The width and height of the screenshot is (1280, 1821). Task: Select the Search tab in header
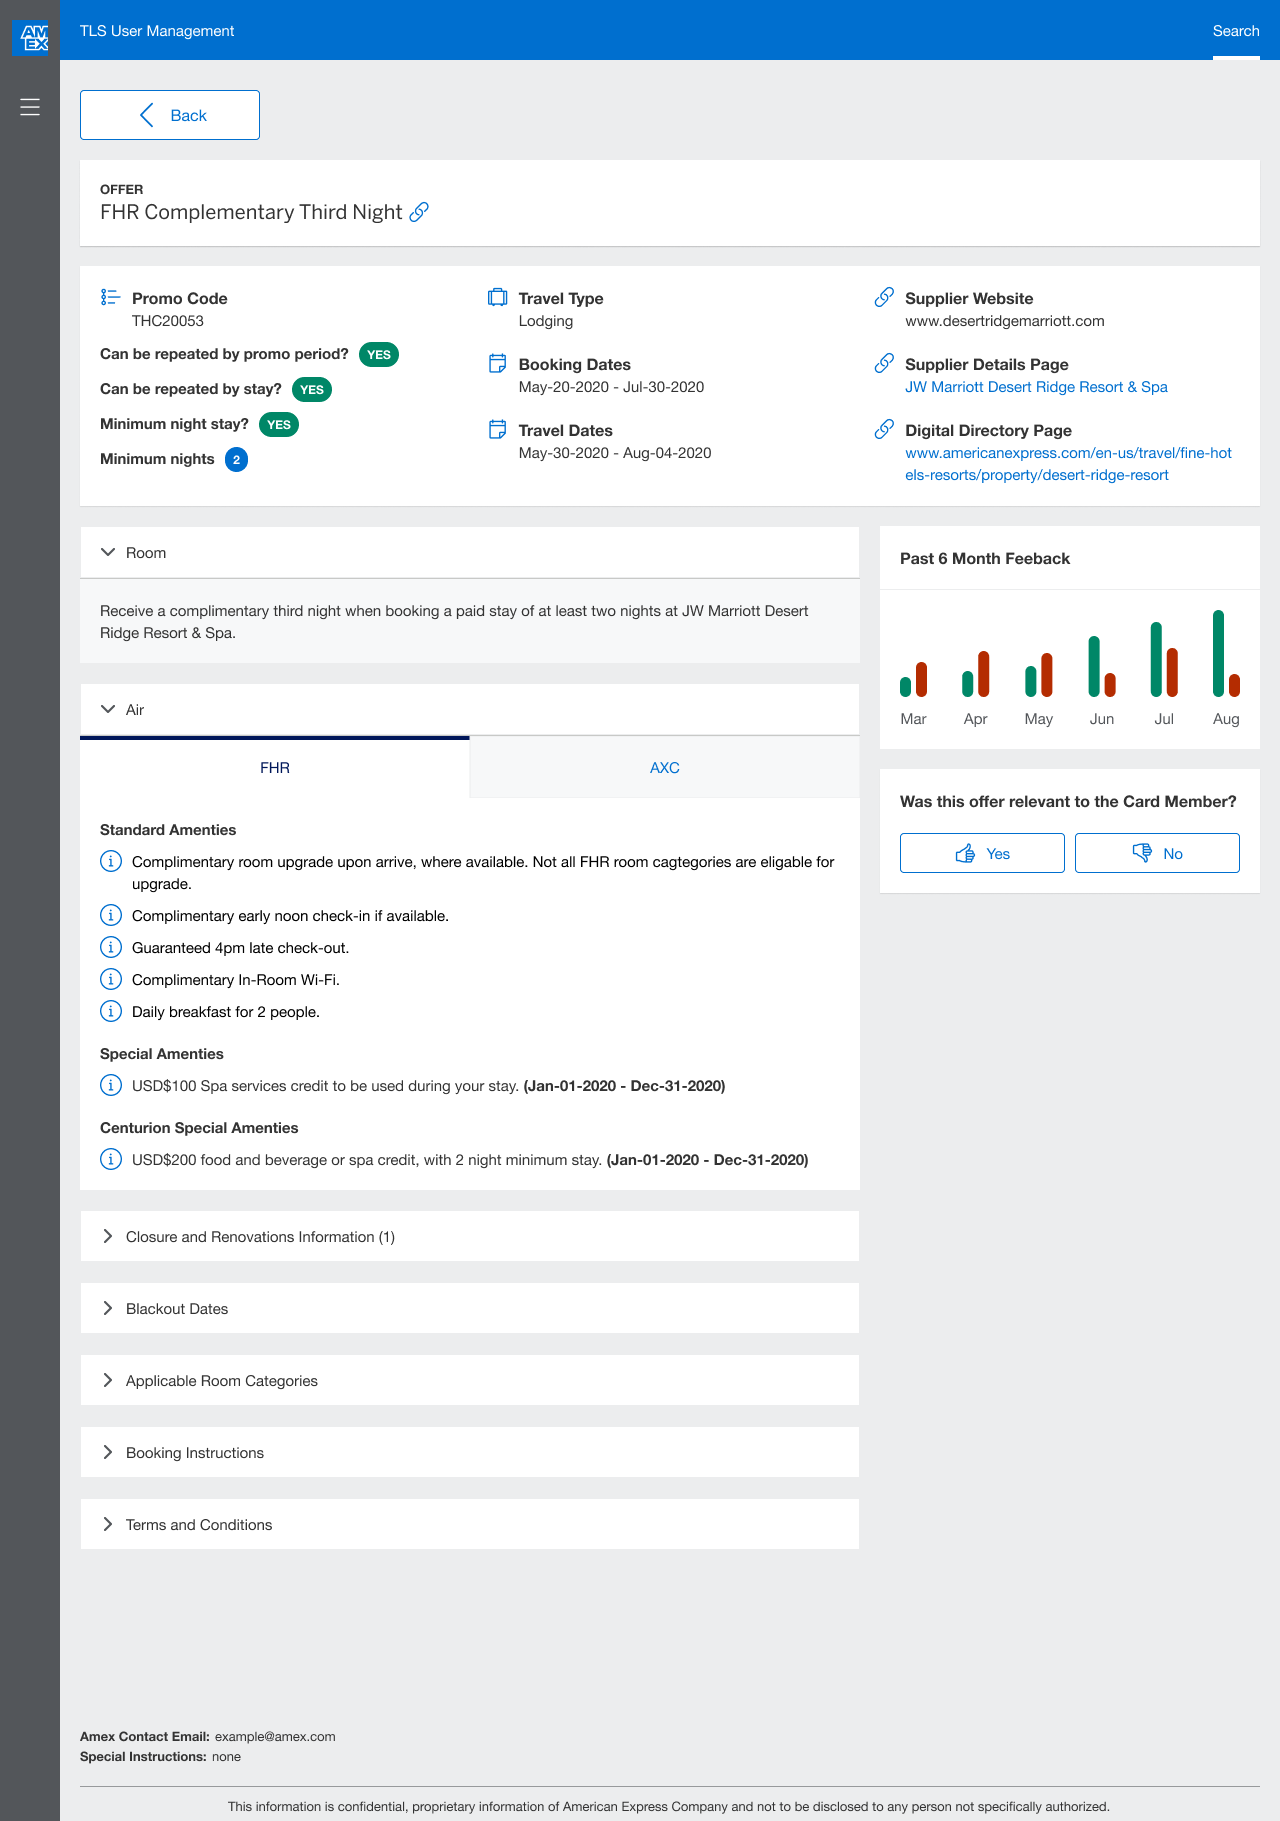pyautogui.click(x=1235, y=31)
